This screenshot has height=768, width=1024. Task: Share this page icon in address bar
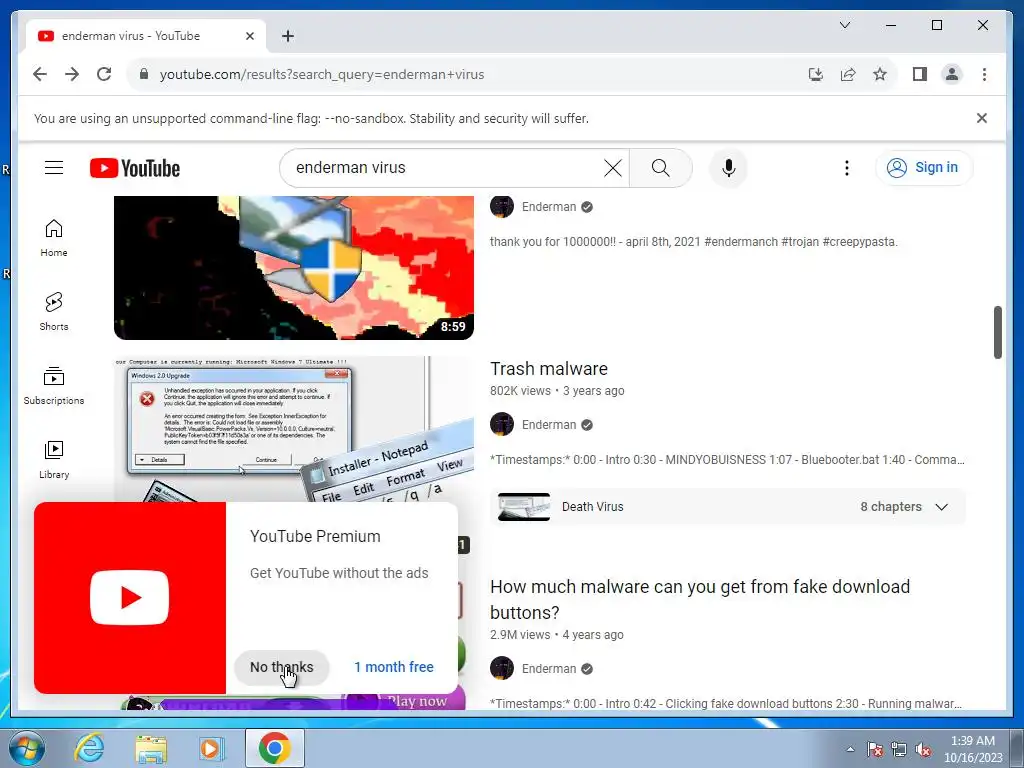pos(848,74)
